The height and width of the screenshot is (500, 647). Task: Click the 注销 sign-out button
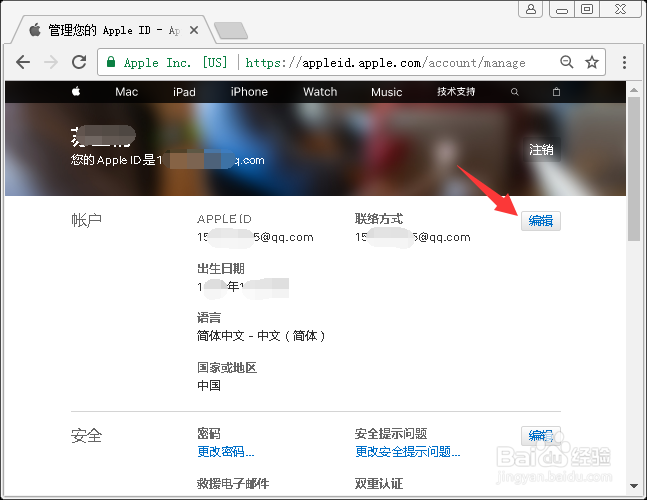pos(541,149)
